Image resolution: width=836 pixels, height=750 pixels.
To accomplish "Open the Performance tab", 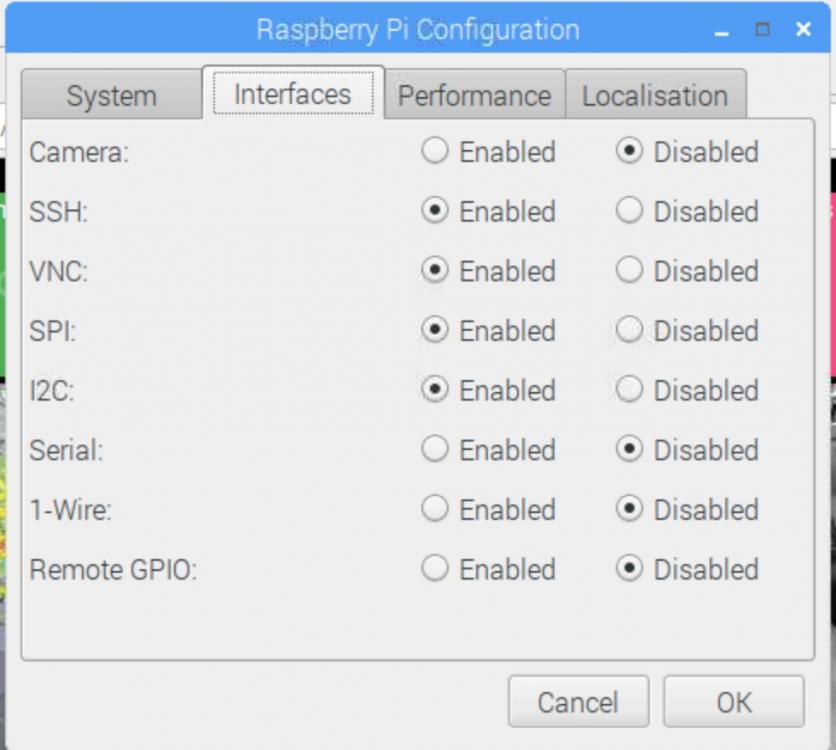I will [x=474, y=96].
